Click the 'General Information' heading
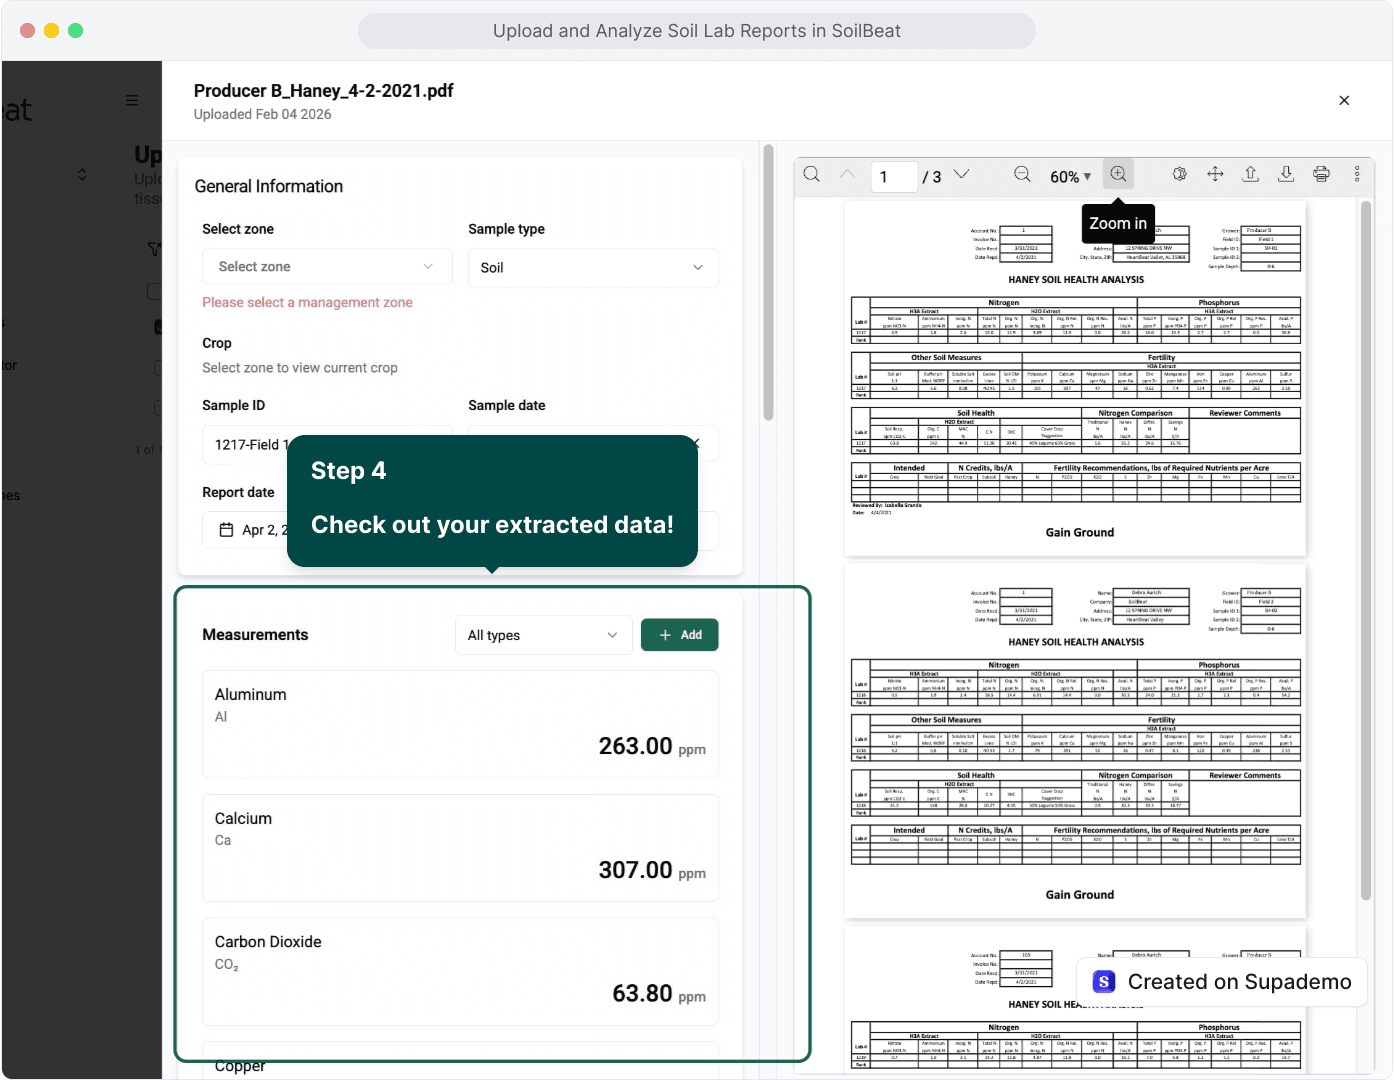 (269, 186)
